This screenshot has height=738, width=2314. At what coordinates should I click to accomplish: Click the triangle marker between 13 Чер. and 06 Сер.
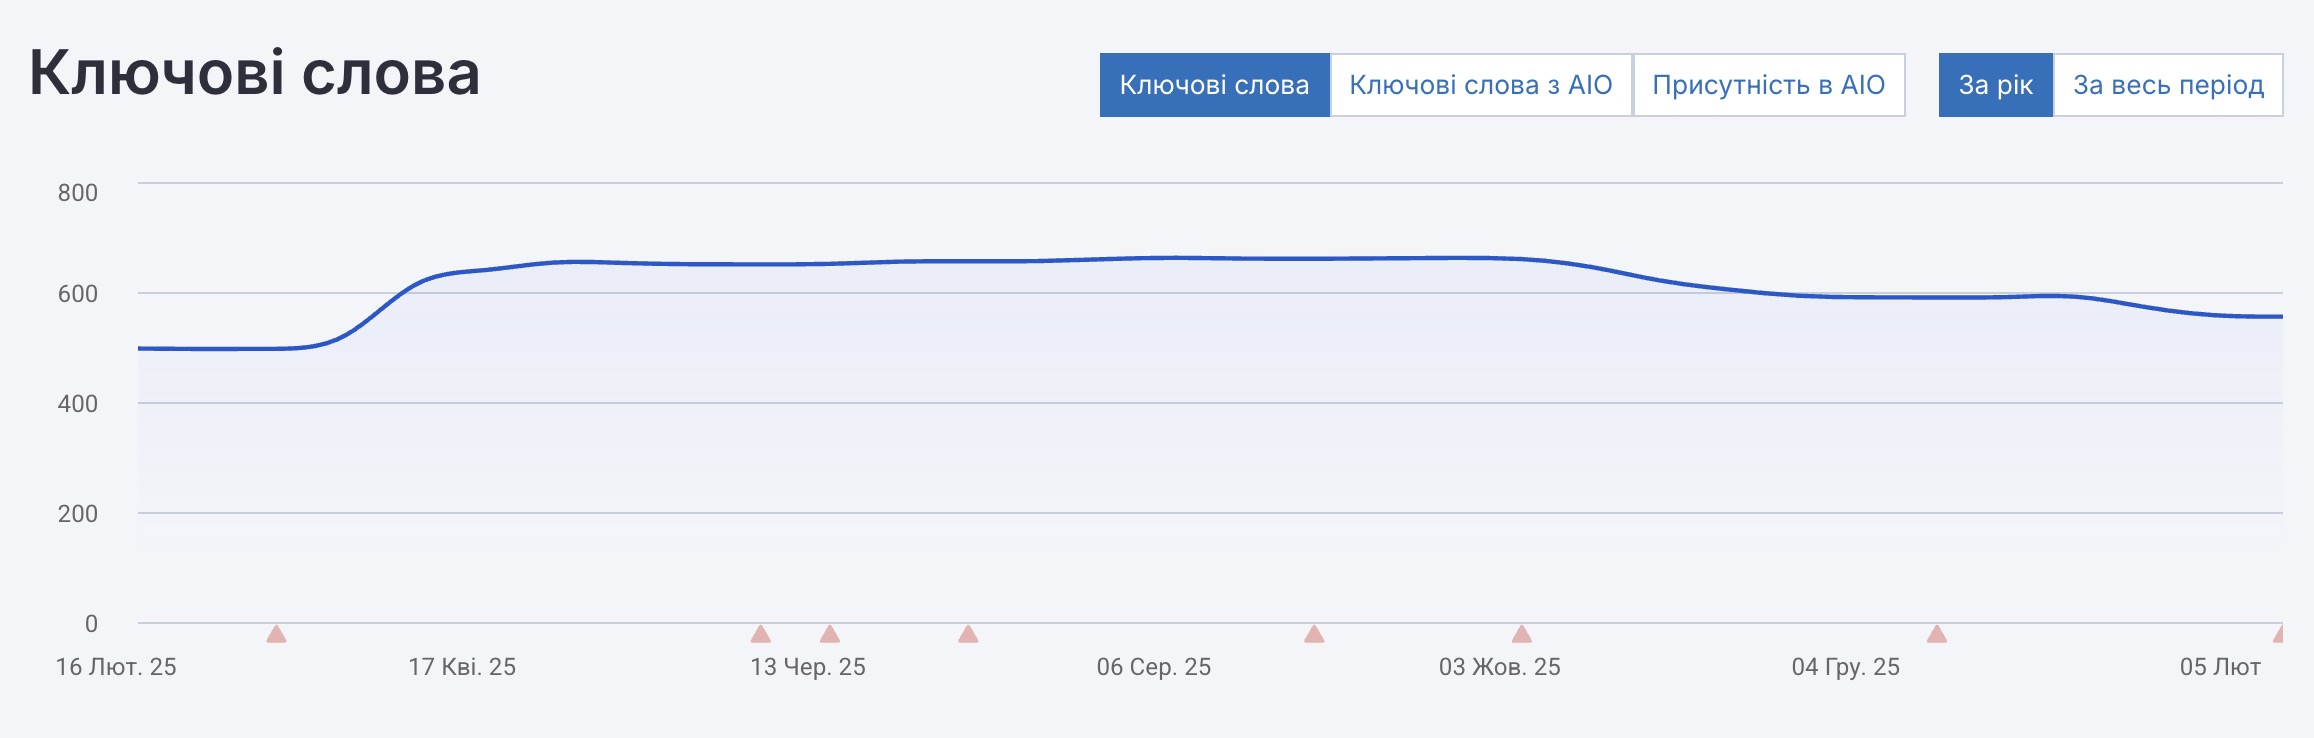click(x=967, y=634)
